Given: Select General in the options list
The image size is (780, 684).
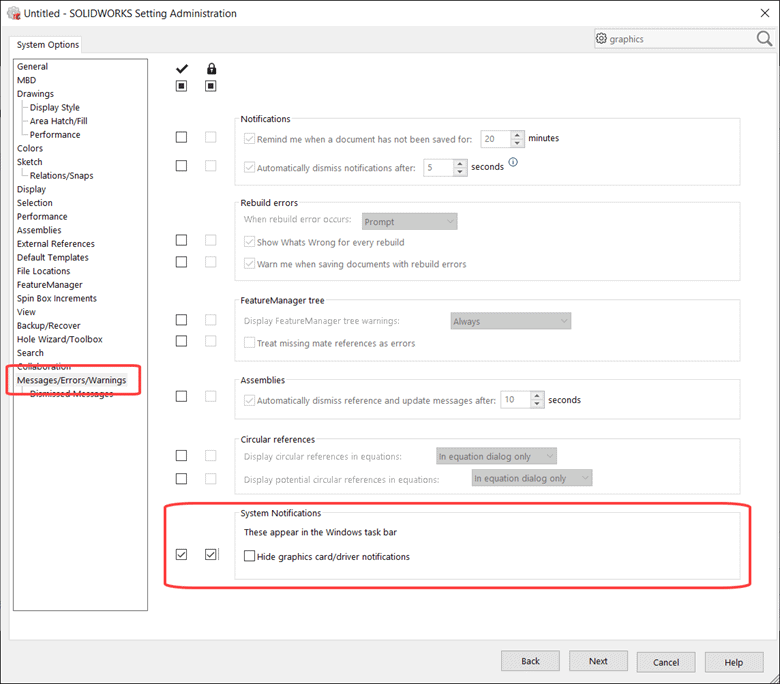Looking at the screenshot, I should click(32, 67).
